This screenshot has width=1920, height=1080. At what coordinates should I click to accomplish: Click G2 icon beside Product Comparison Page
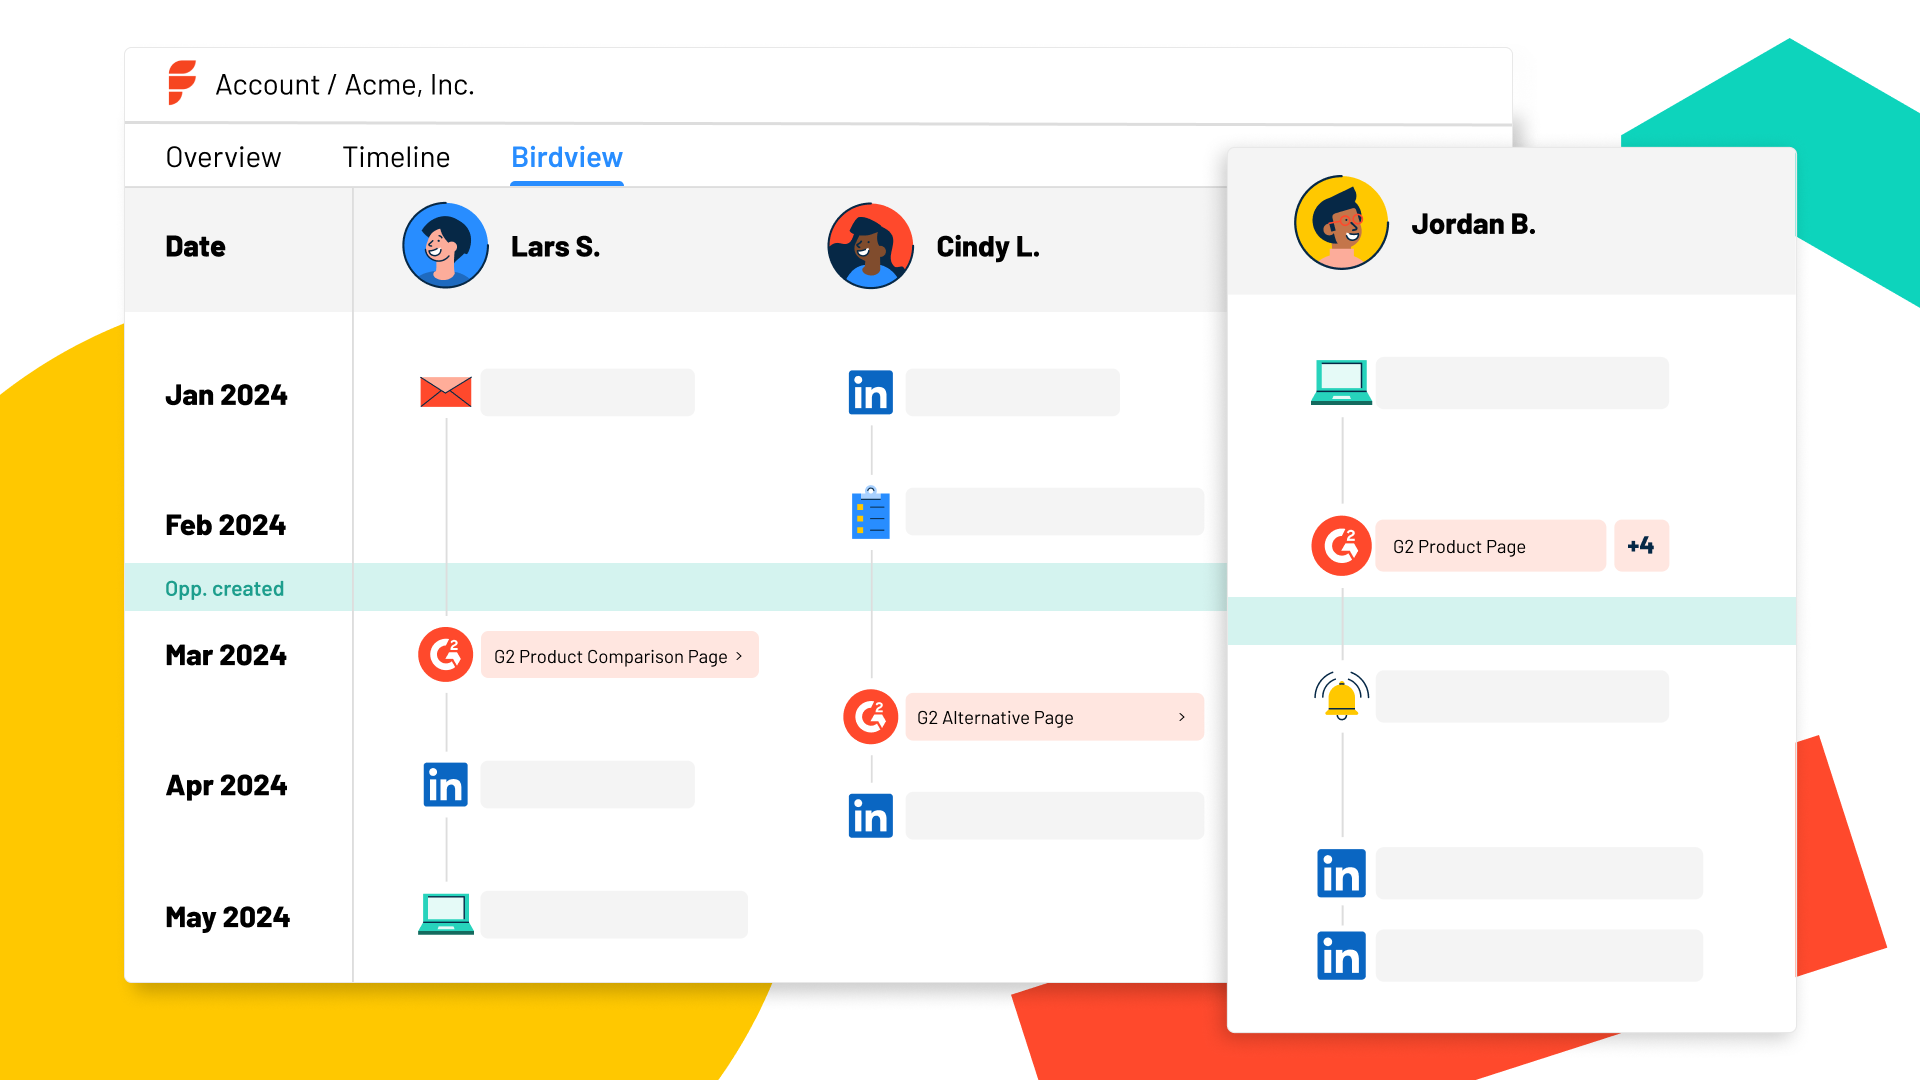[445, 655]
